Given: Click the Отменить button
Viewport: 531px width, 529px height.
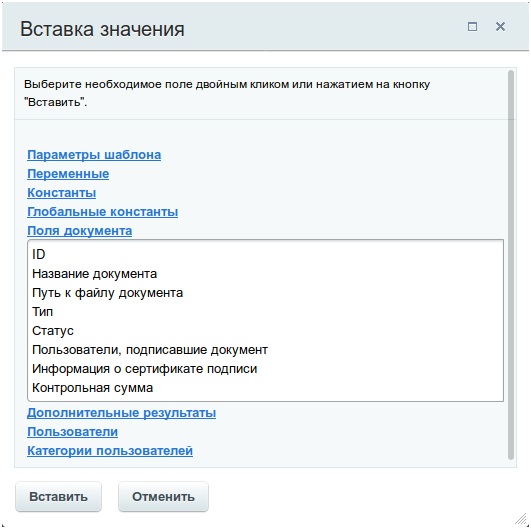Looking at the screenshot, I should click(163, 496).
